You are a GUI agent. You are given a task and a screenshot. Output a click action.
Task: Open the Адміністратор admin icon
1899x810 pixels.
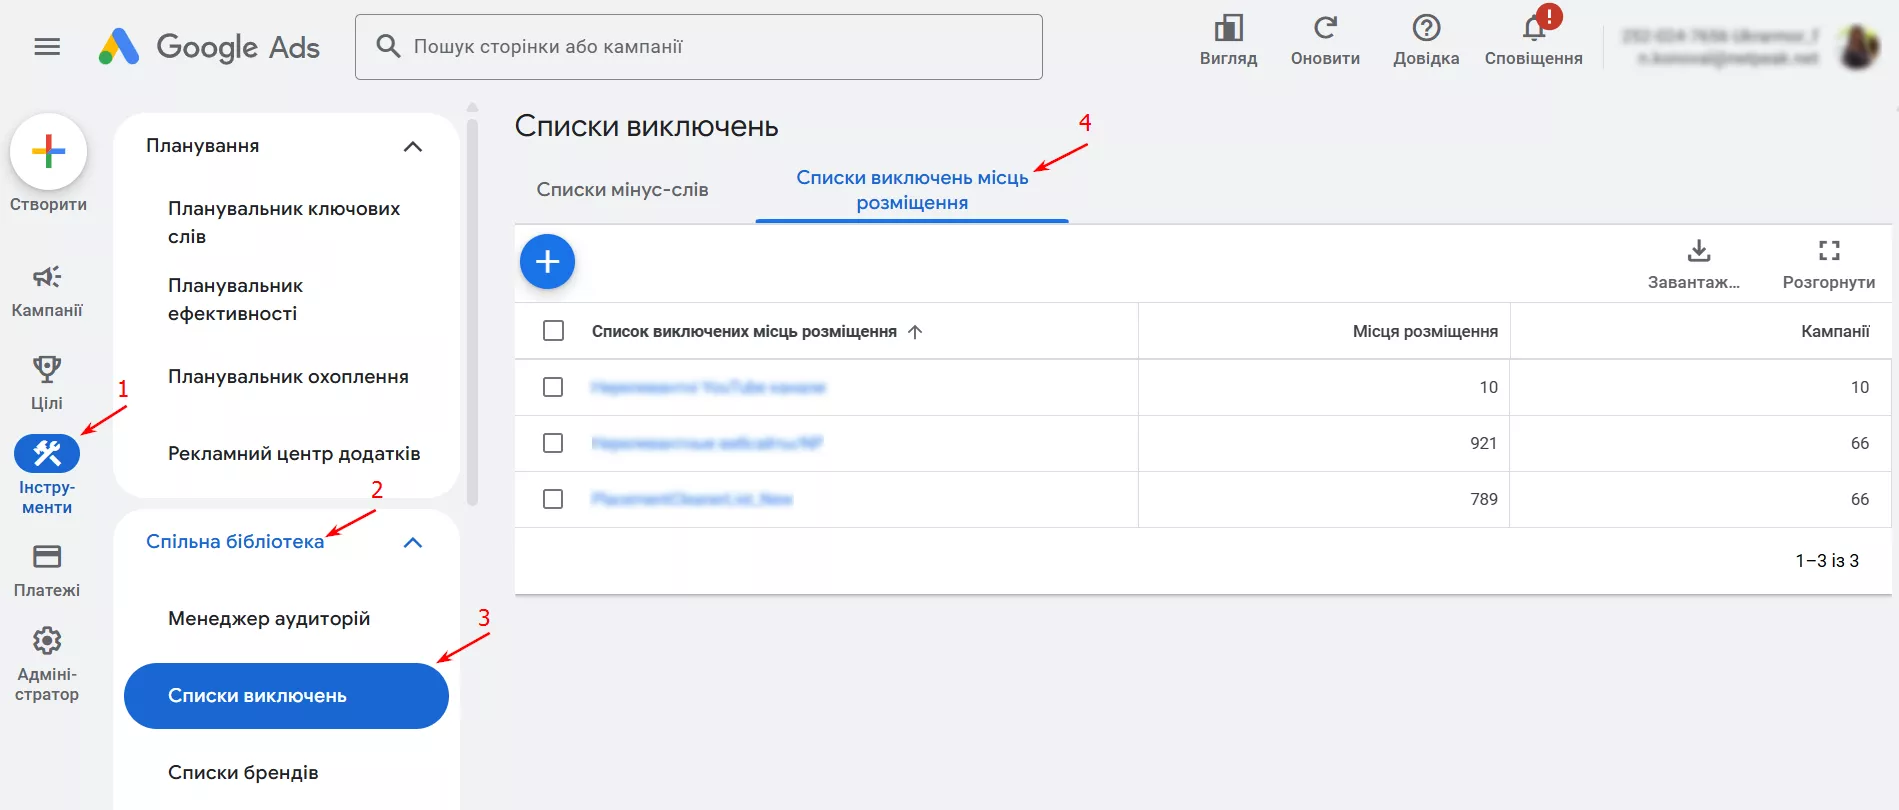pos(46,640)
